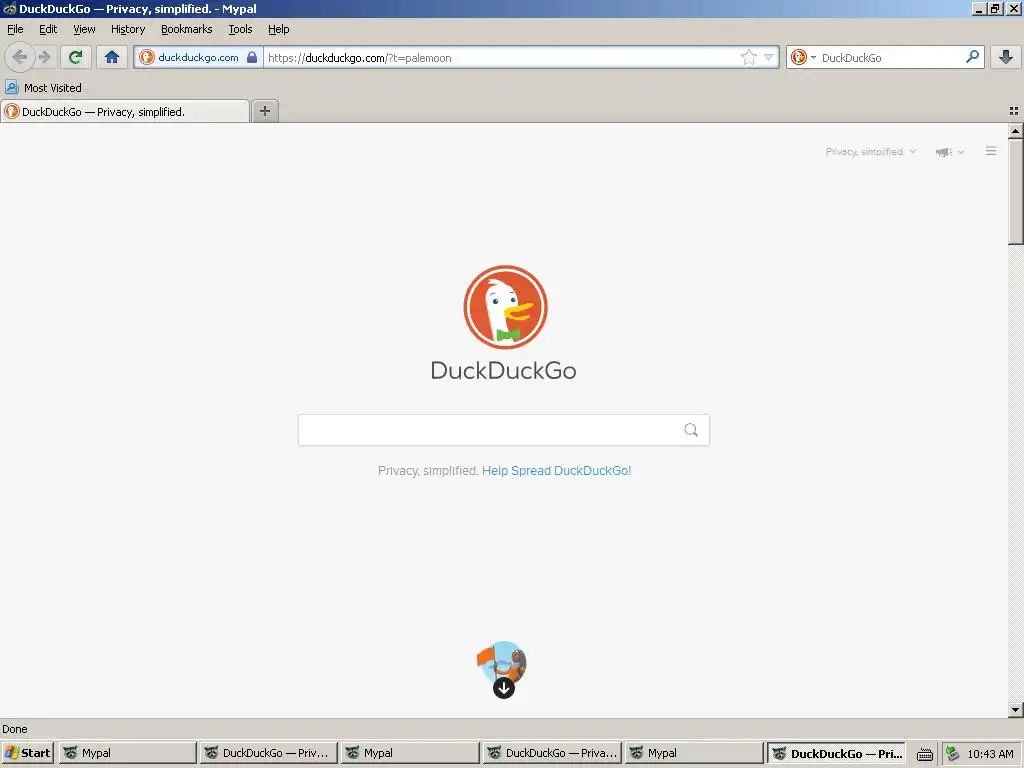This screenshot has height=768, width=1024.
Task: Open the Windows Start button
Action: (x=27, y=753)
